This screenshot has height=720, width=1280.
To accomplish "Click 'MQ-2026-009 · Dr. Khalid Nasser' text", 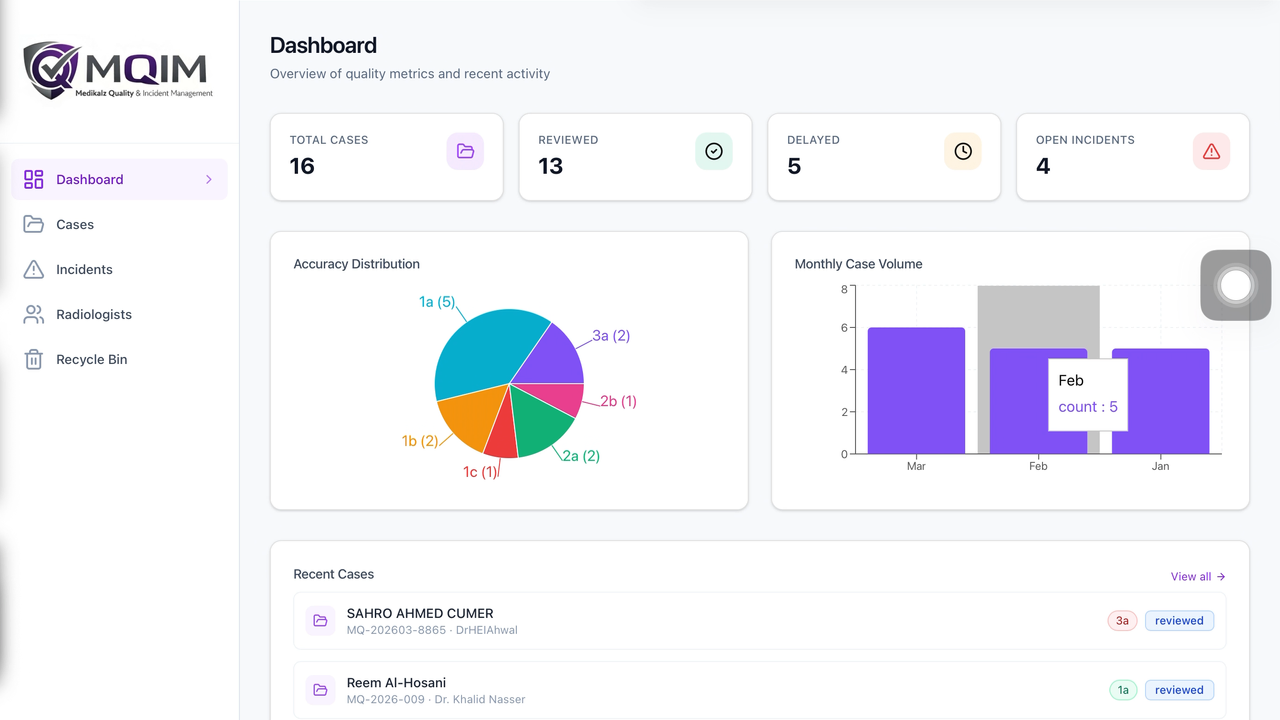I will 436,699.
